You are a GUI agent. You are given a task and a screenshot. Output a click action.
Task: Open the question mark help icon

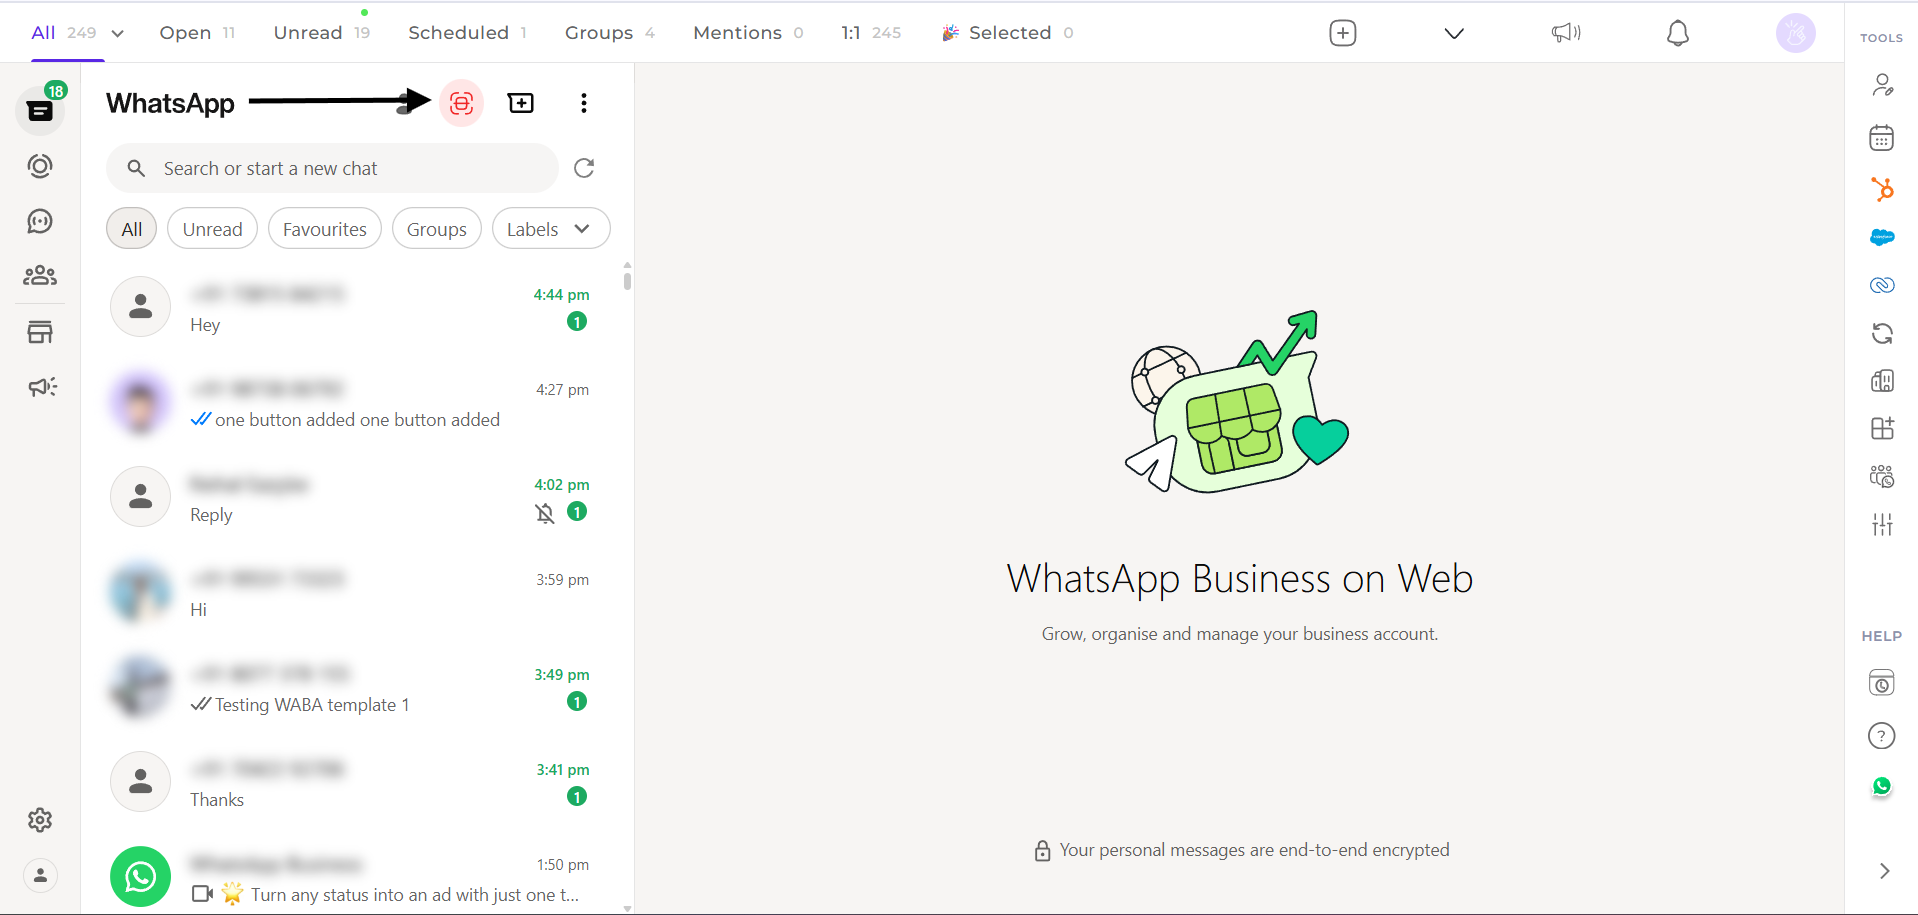(1882, 736)
